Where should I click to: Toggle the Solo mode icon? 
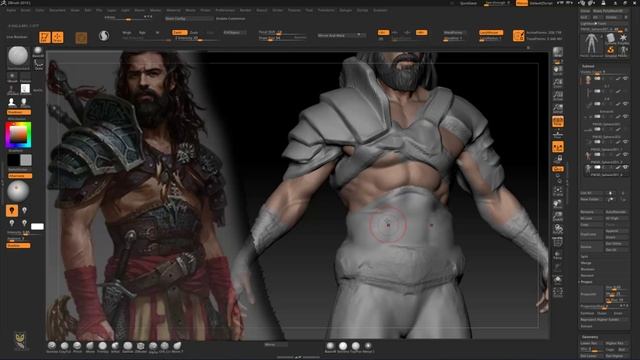(x=558, y=280)
